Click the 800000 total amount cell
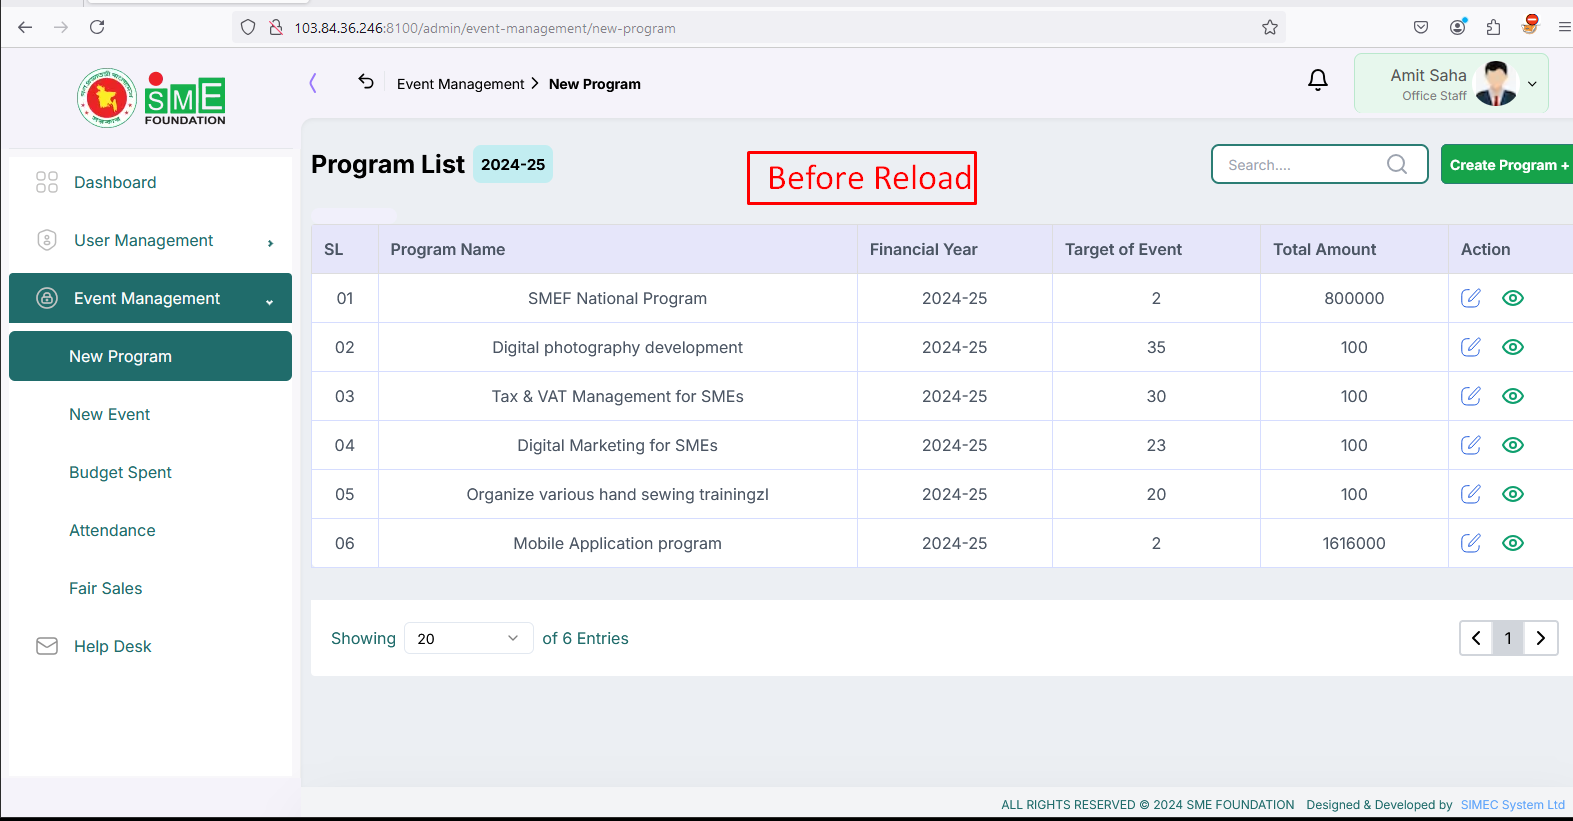Screen dimensions: 1573x821 tap(1354, 298)
